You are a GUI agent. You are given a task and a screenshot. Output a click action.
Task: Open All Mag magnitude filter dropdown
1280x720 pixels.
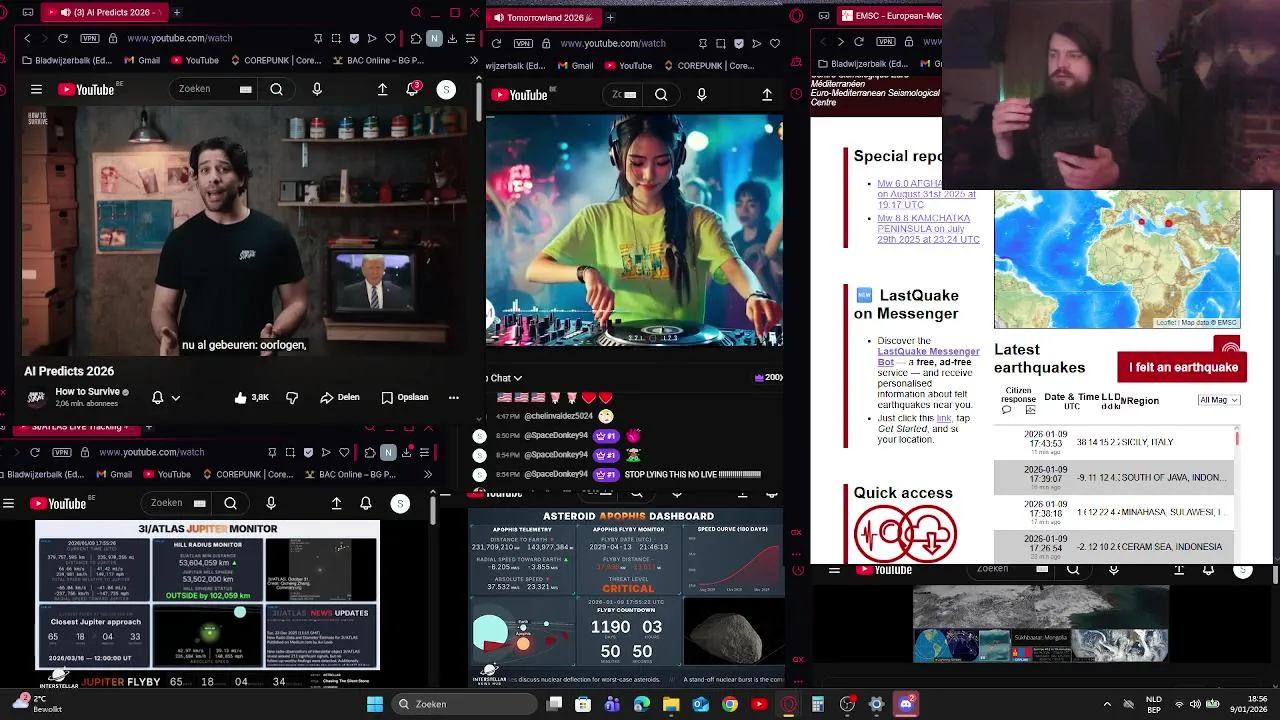1218,400
